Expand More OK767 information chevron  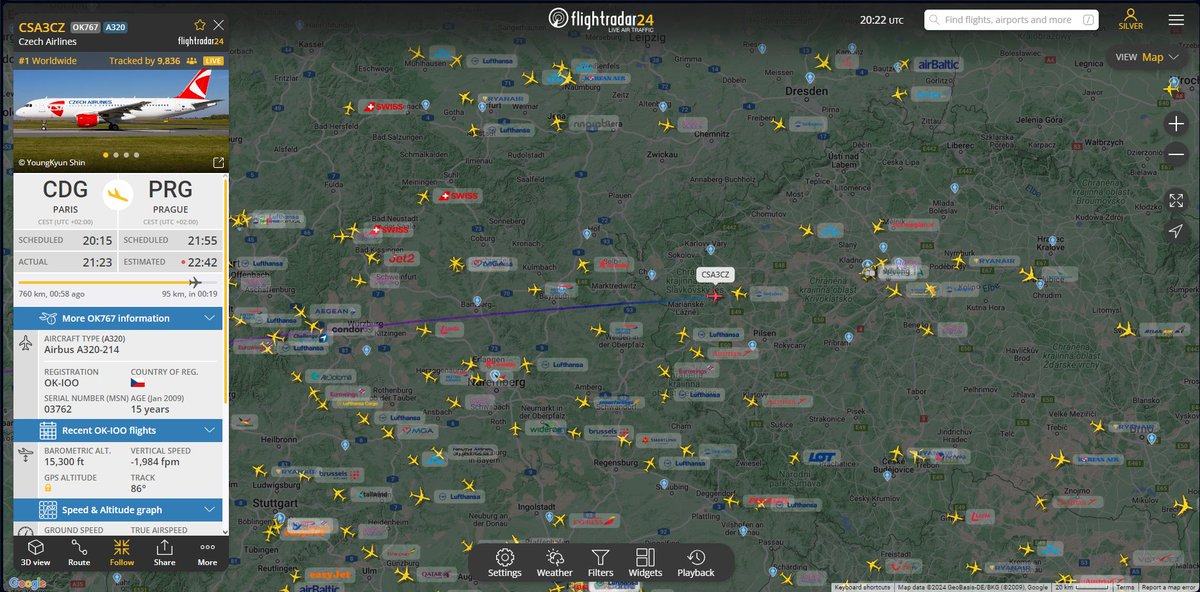(x=210, y=318)
